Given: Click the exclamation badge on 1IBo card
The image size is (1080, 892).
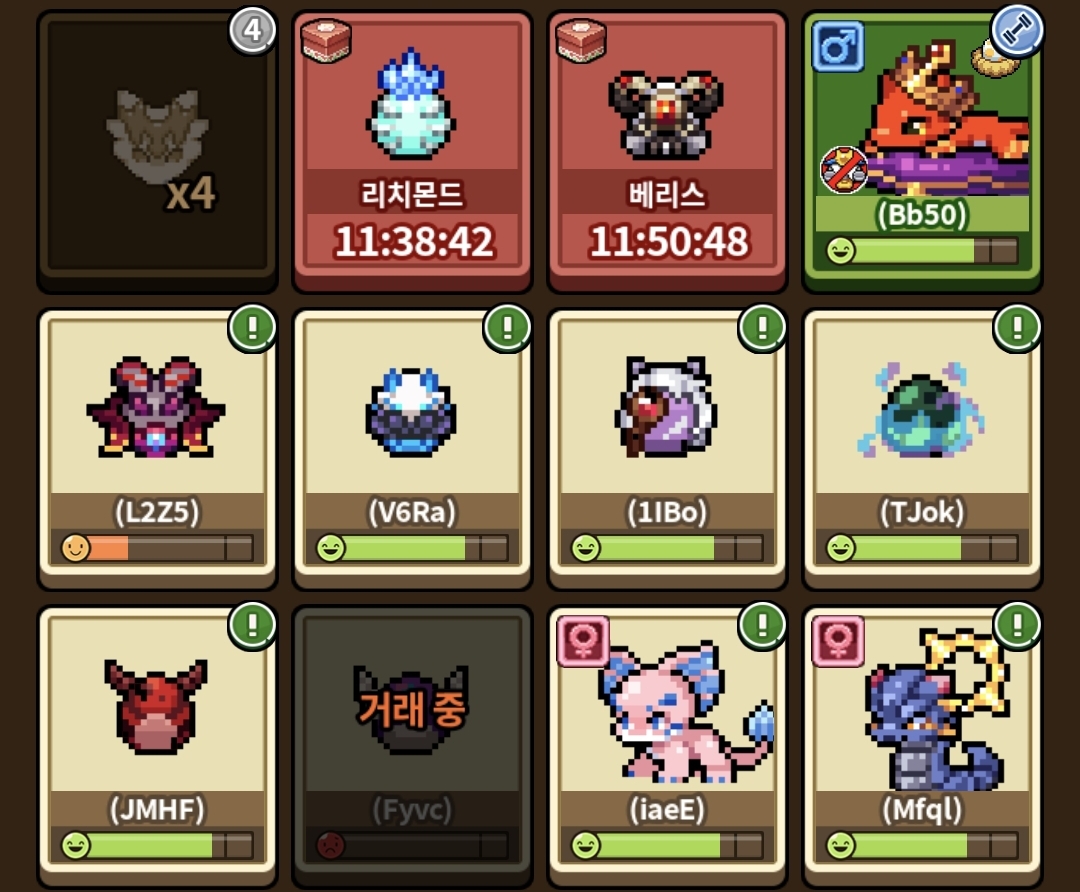Looking at the screenshot, I should [762, 327].
